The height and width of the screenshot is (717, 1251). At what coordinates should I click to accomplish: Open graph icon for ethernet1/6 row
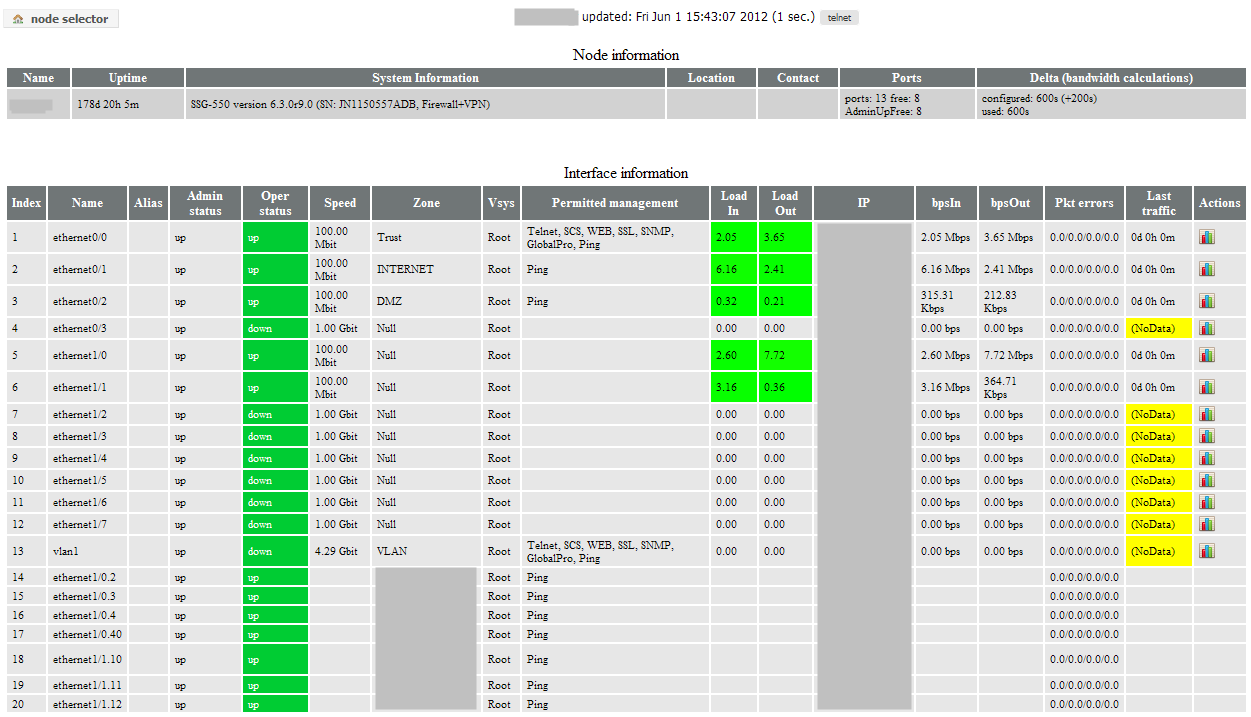(1207, 502)
